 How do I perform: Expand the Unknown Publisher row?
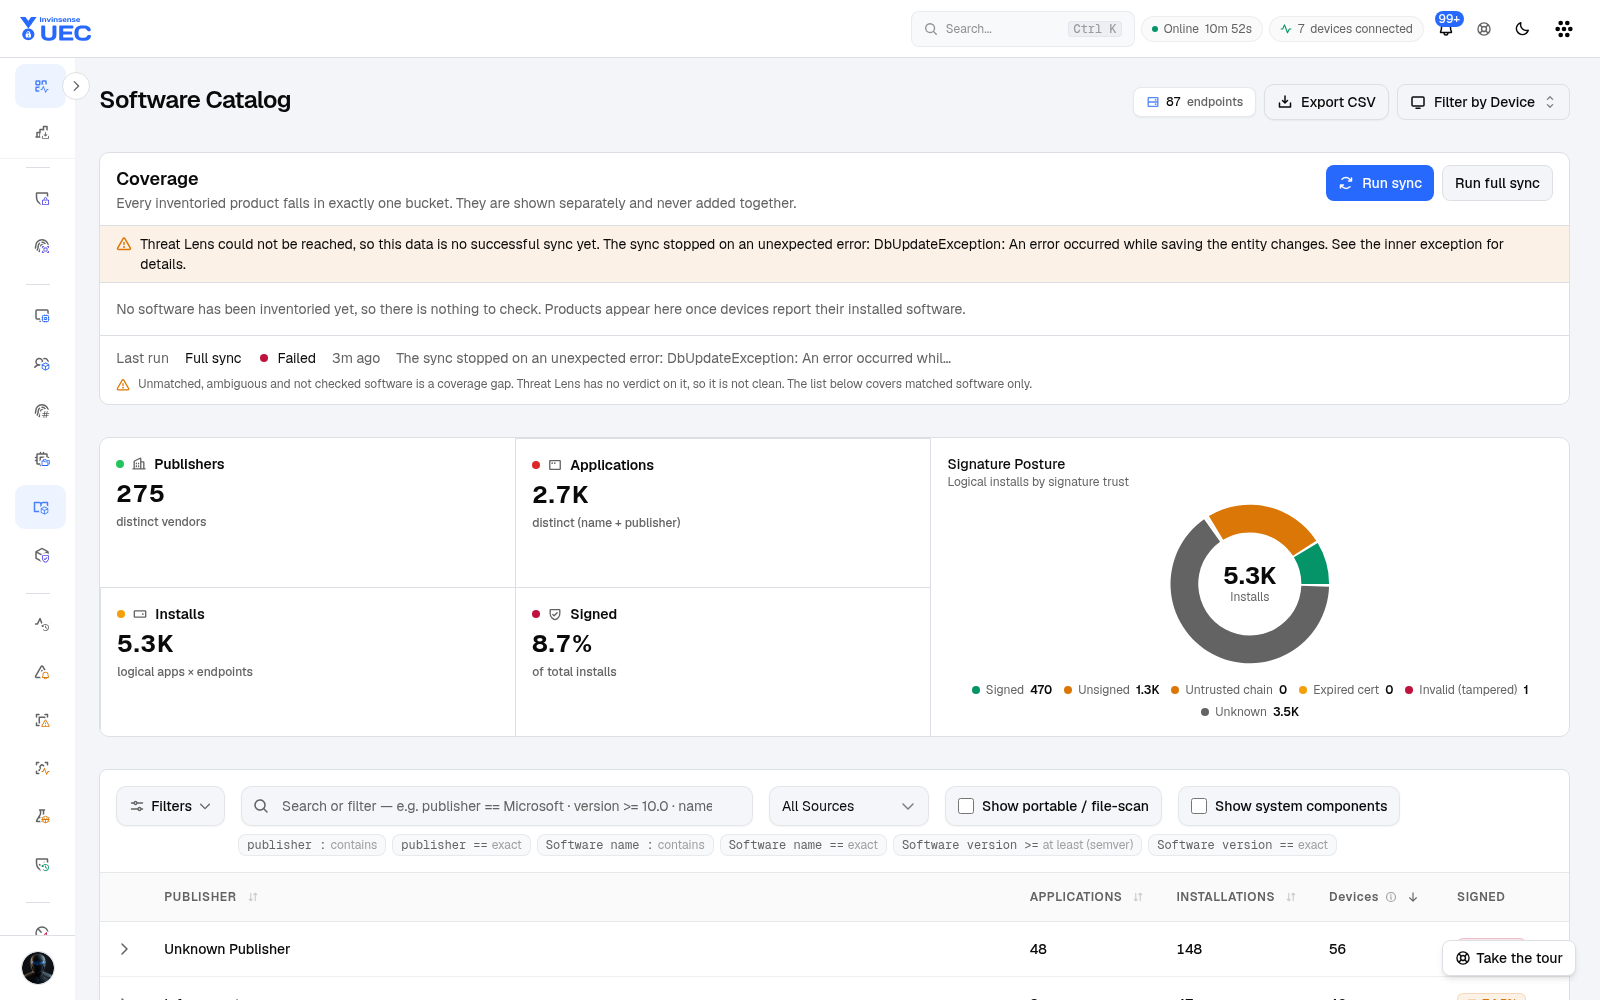point(124,949)
